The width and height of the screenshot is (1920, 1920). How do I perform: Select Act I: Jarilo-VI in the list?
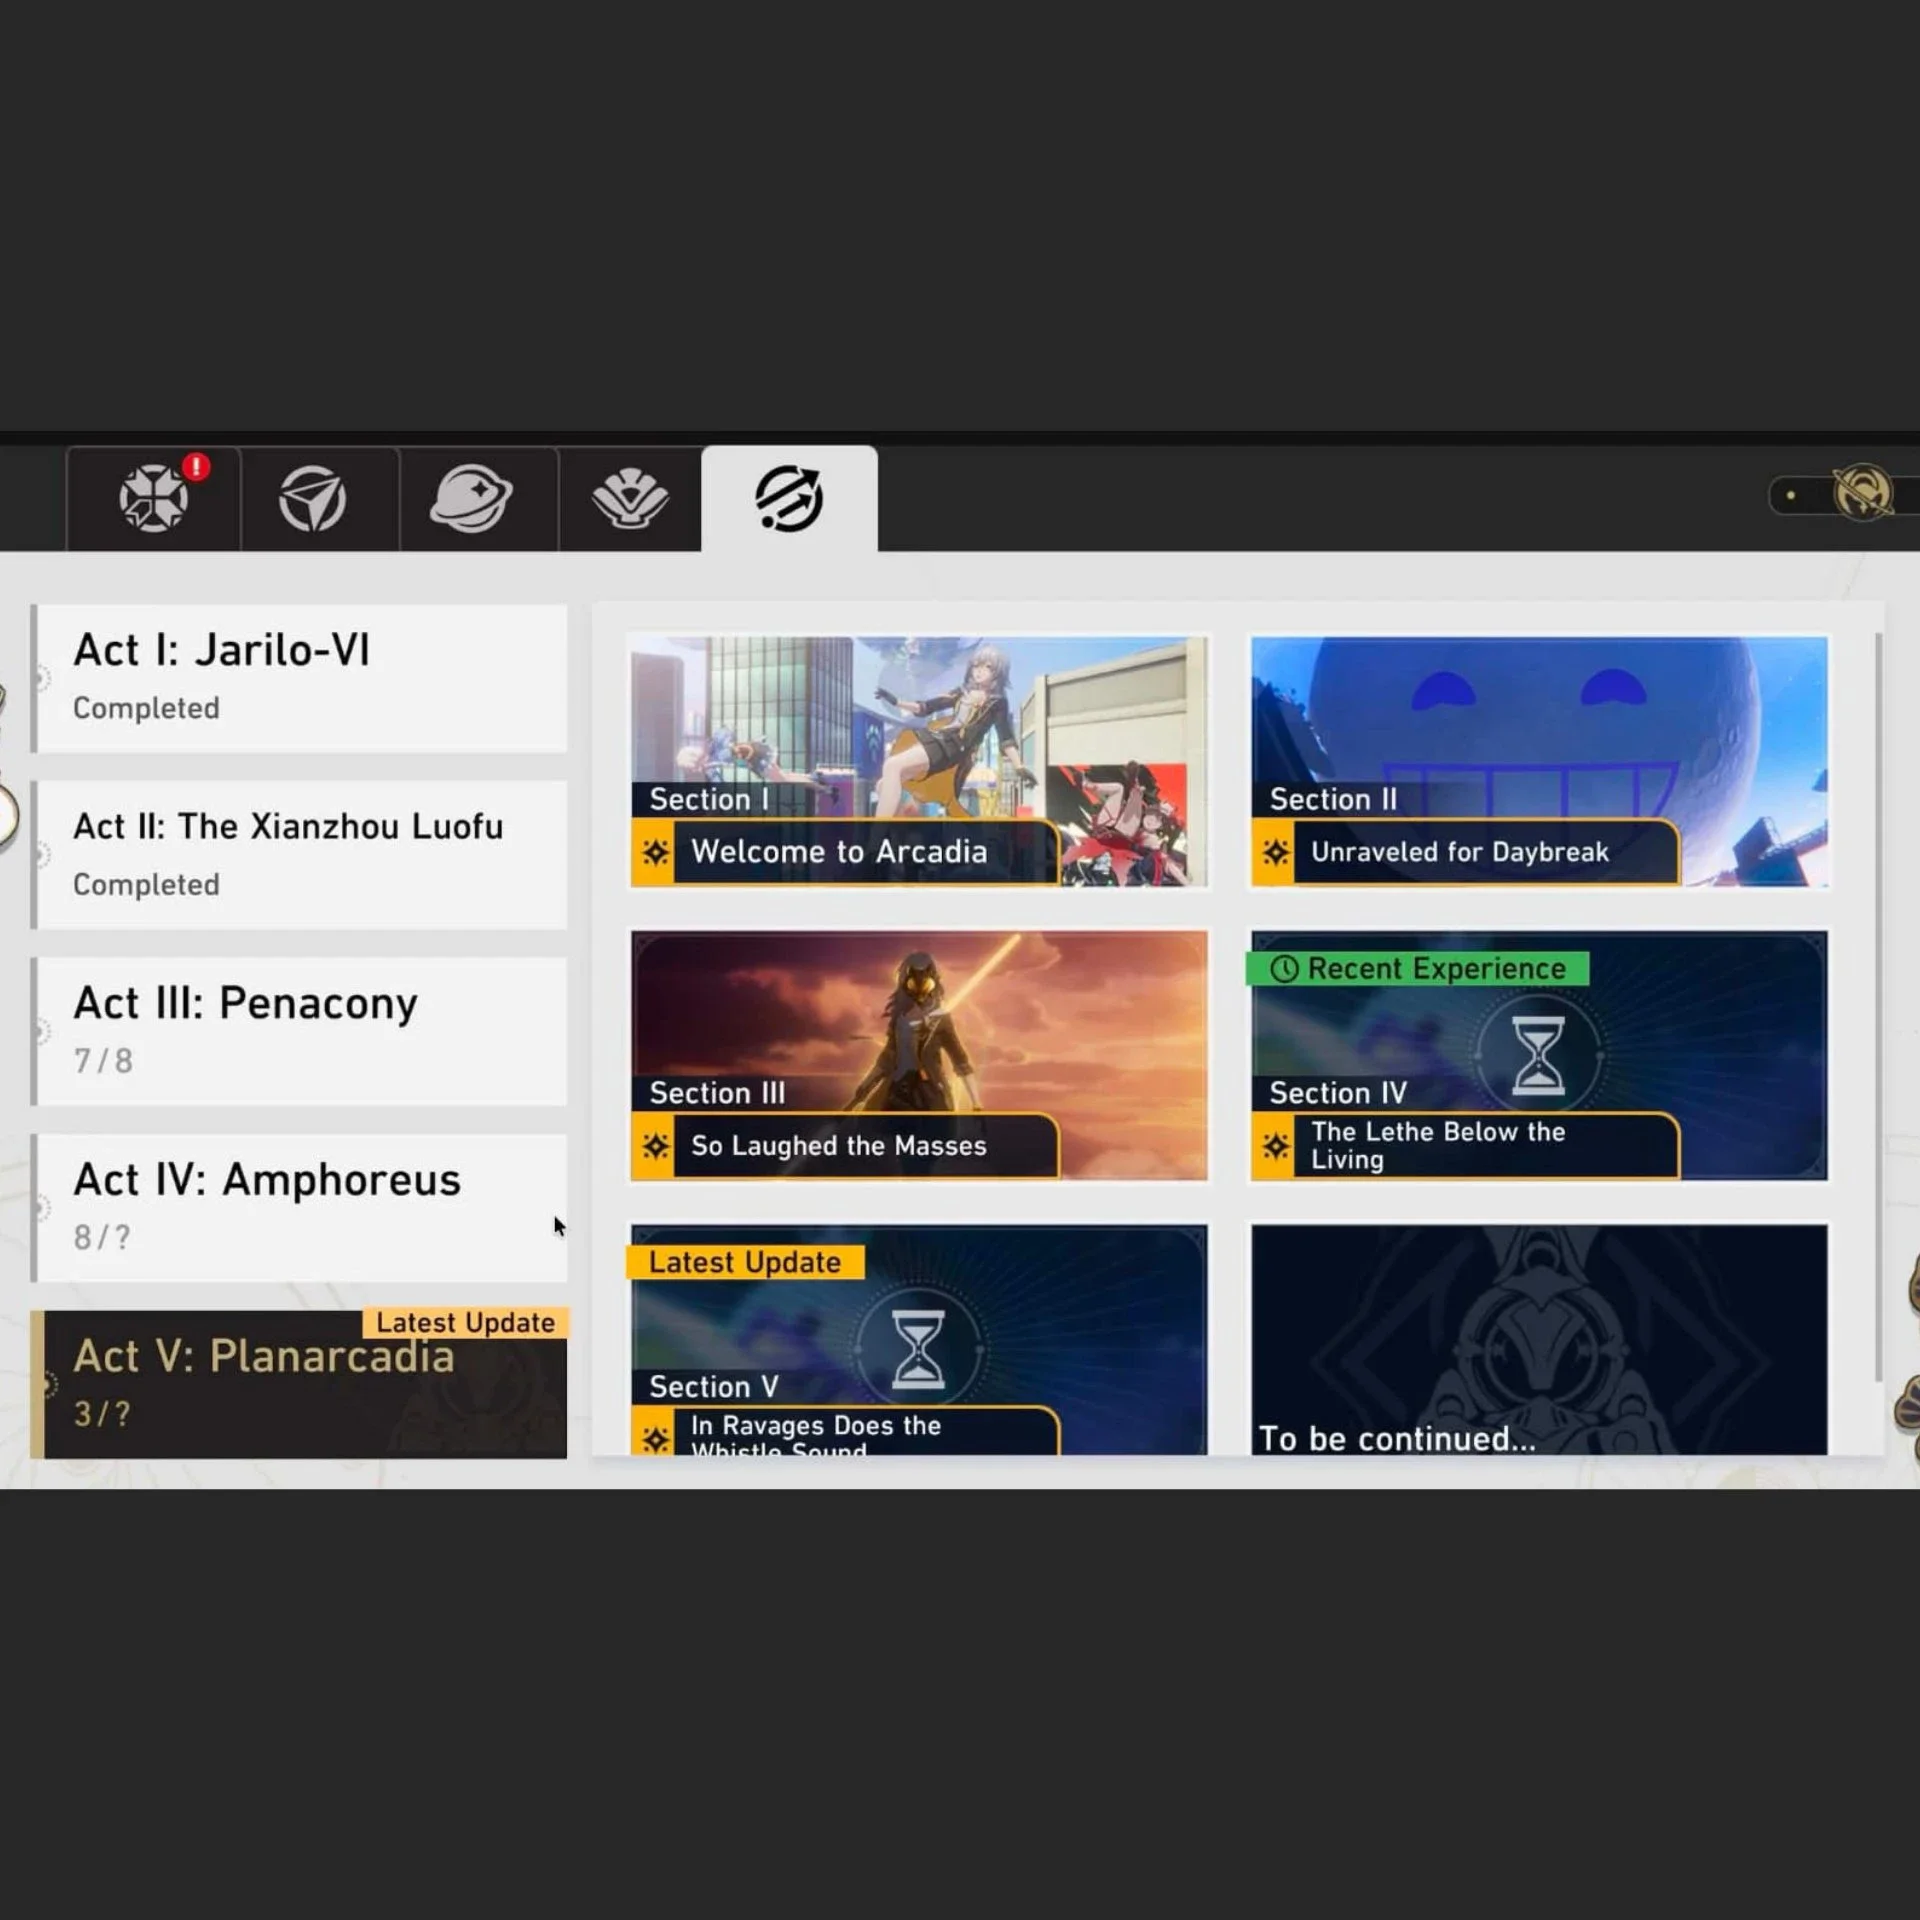(x=299, y=678)
